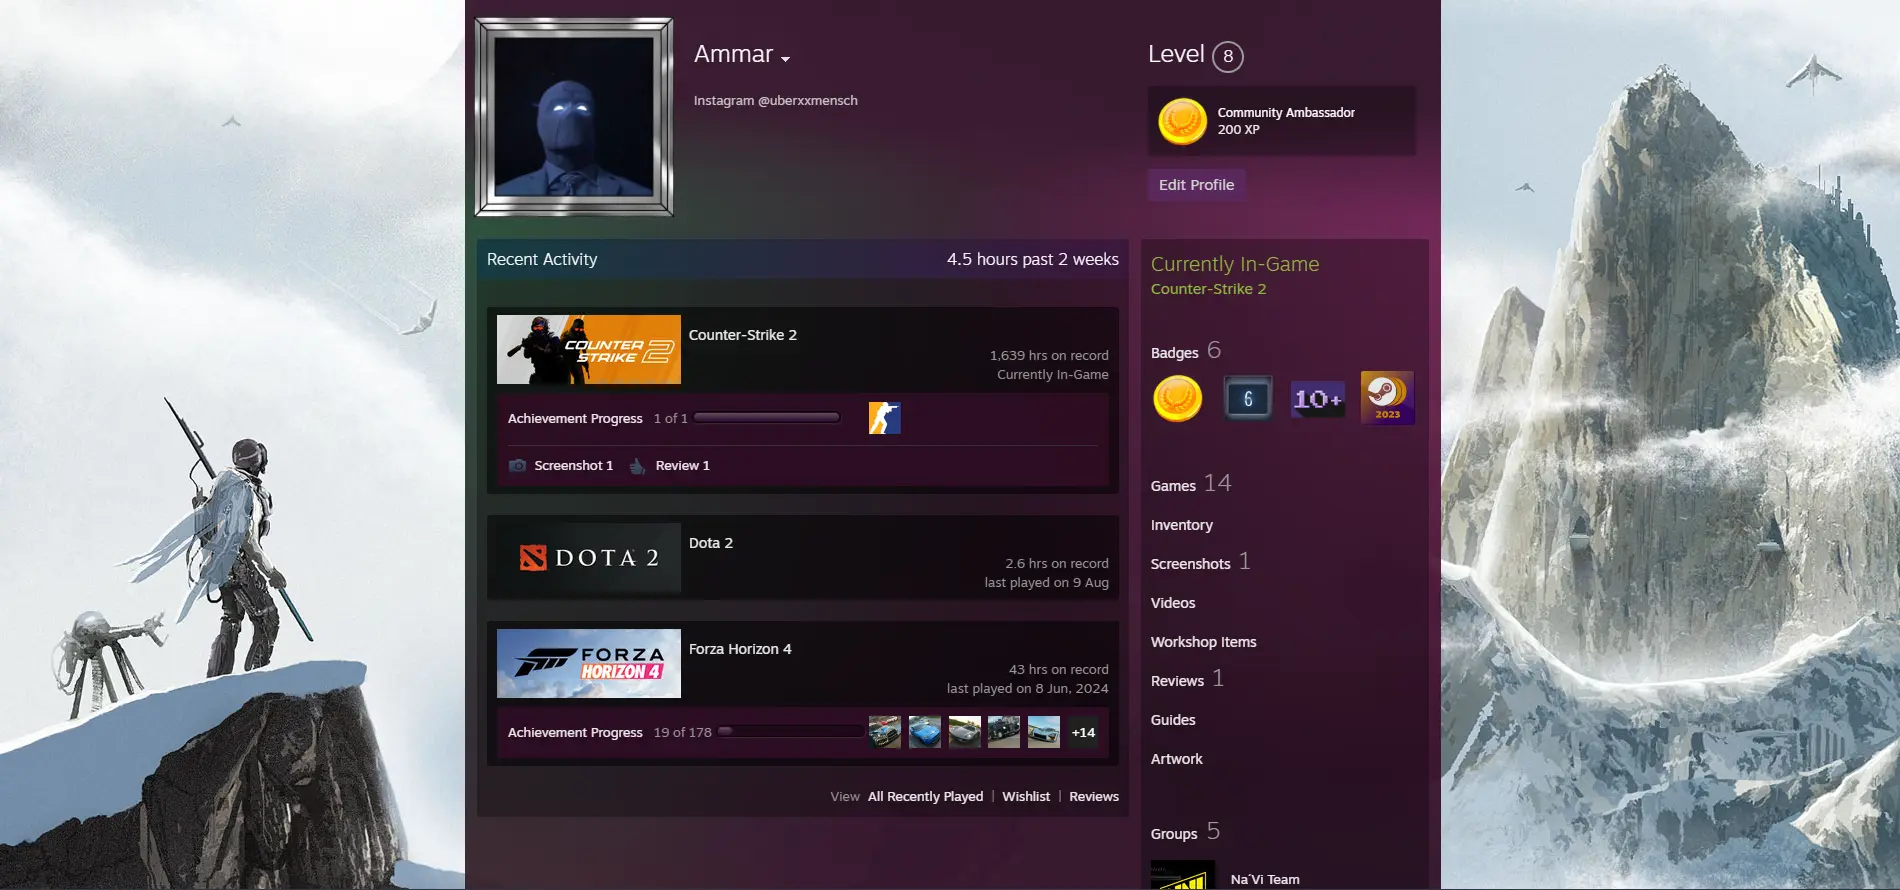Open second Forza Horizon 4 achievement icon
Screen dimensions: 1900x890
point(925,732)
